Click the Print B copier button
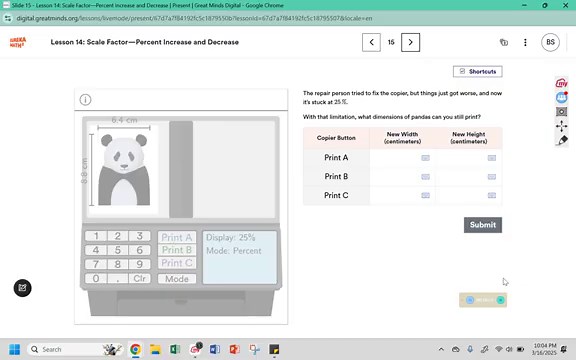576x360 pixels. [x=177, y=250]
